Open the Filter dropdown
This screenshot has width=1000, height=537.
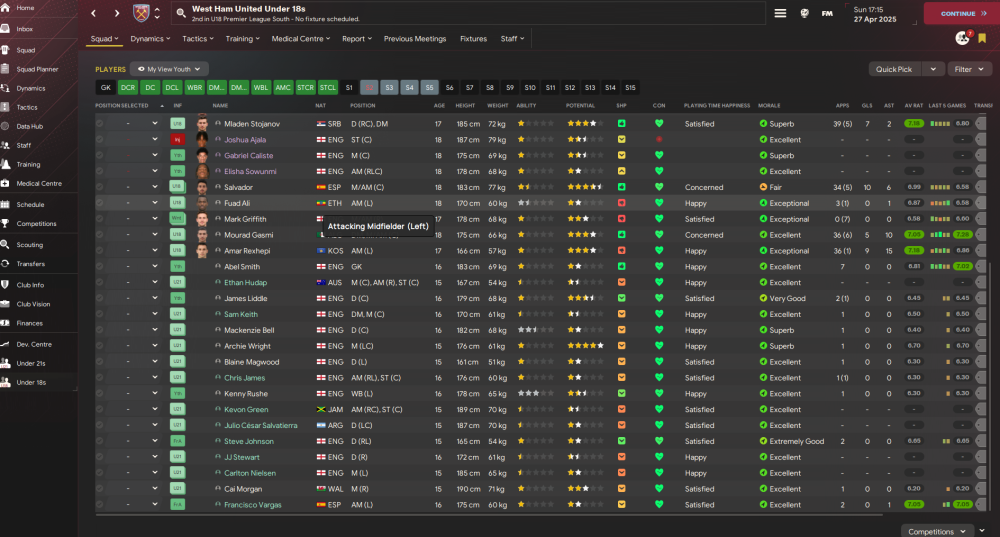tap(969, 69)
